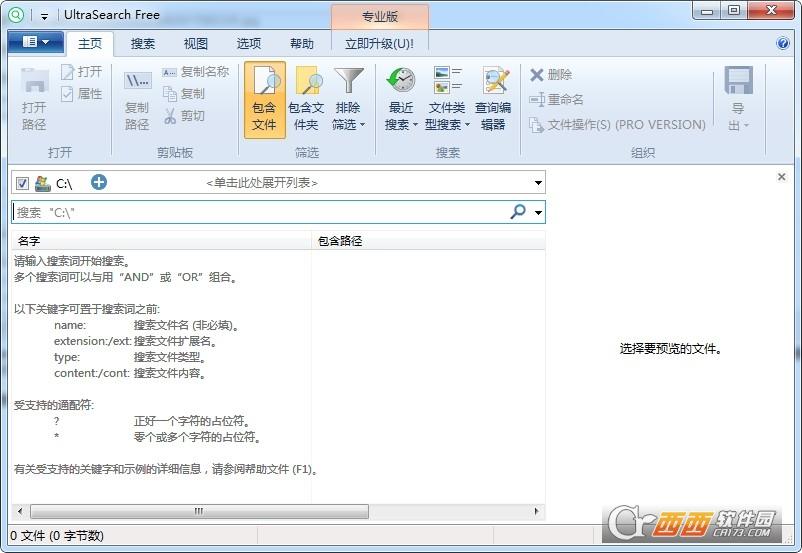Click the 复制路径 icon
Screen dimensions: 802x553
click(x=137, y=101)
